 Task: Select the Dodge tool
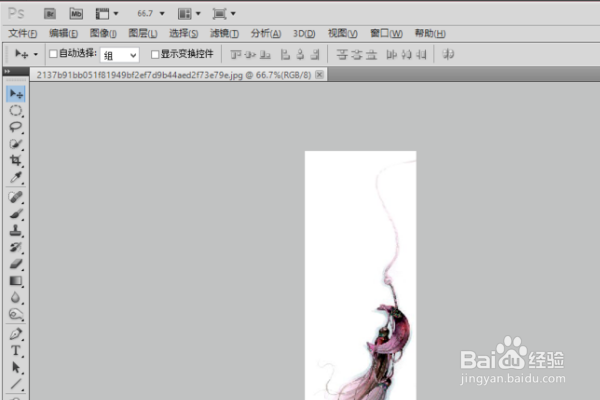tap(16, 315)
